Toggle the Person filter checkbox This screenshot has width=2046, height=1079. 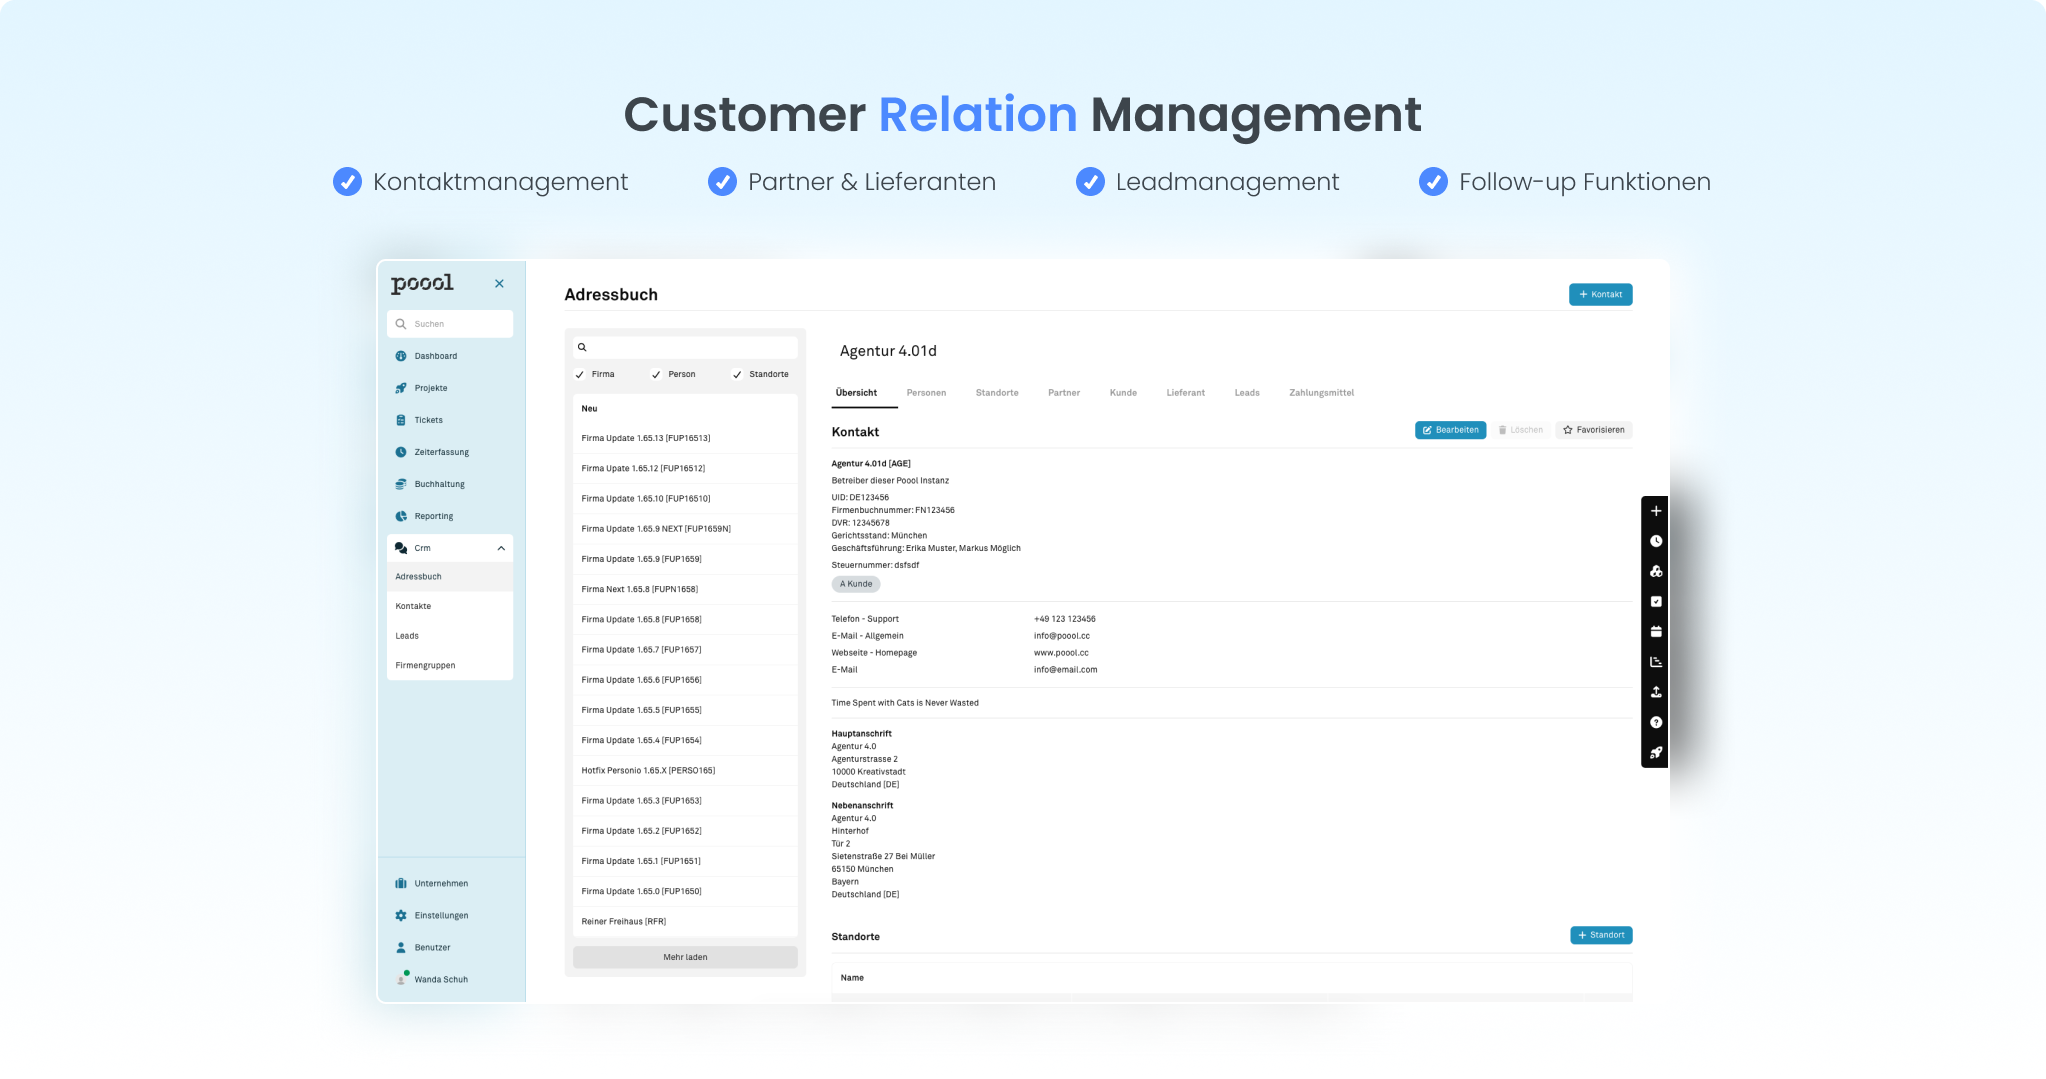pyautogui.click(x=656, y=374)
